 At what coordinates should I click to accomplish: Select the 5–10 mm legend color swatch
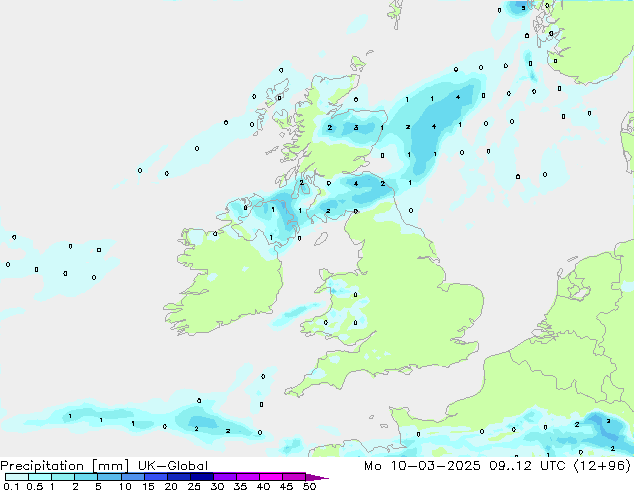pos(109,477)
